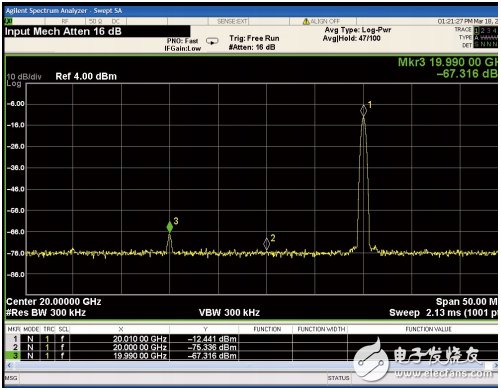This screenshot has width=501, height=390.
Task: Click the VBW 300 kHz readout
Action: 229,313
